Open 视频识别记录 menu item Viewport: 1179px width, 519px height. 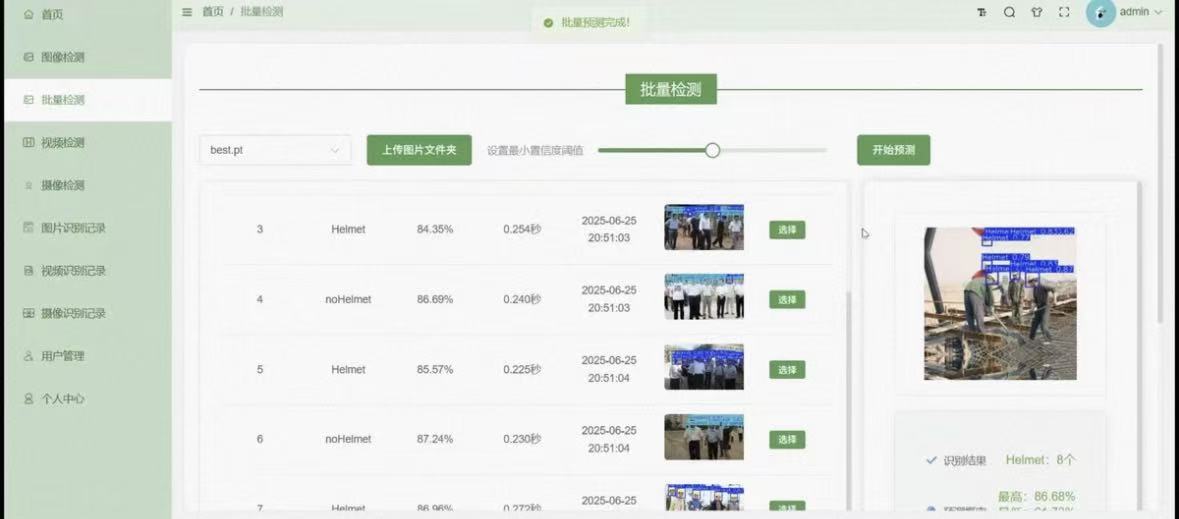(x=89, y=270)
